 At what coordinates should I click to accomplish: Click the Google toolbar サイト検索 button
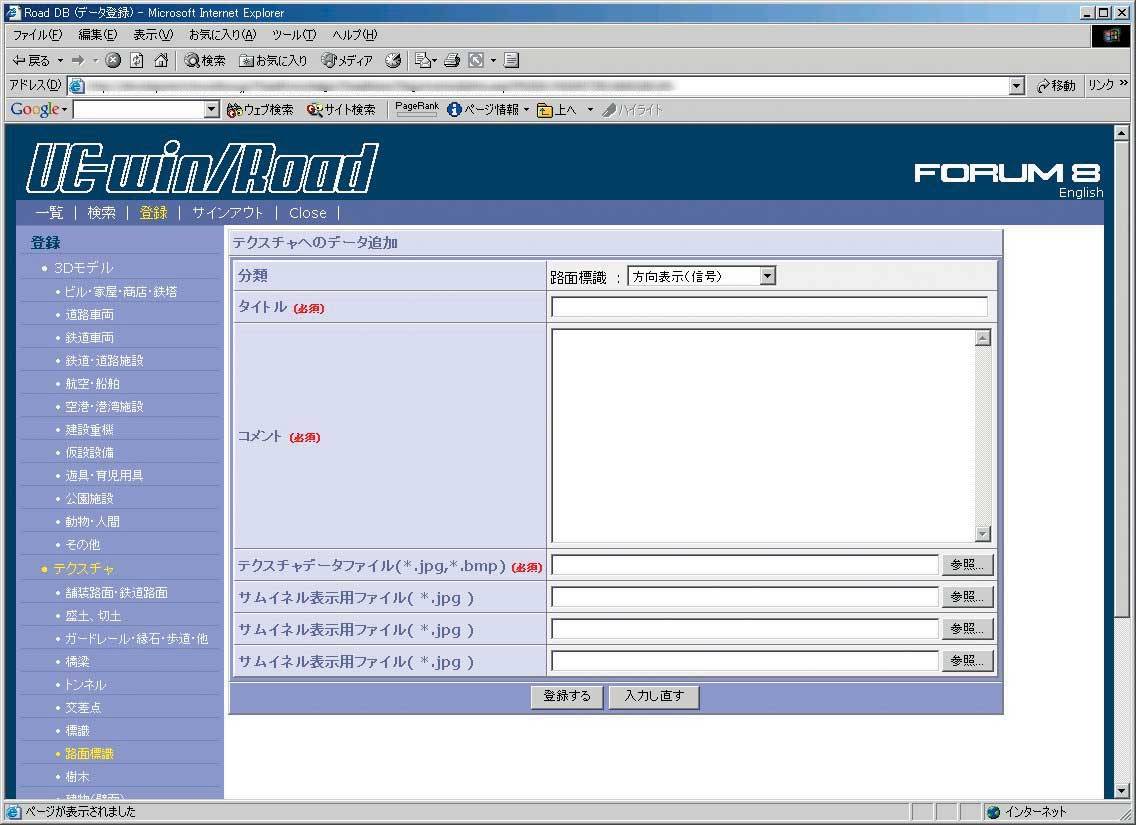pyautogui.click(x=341, y=109)
